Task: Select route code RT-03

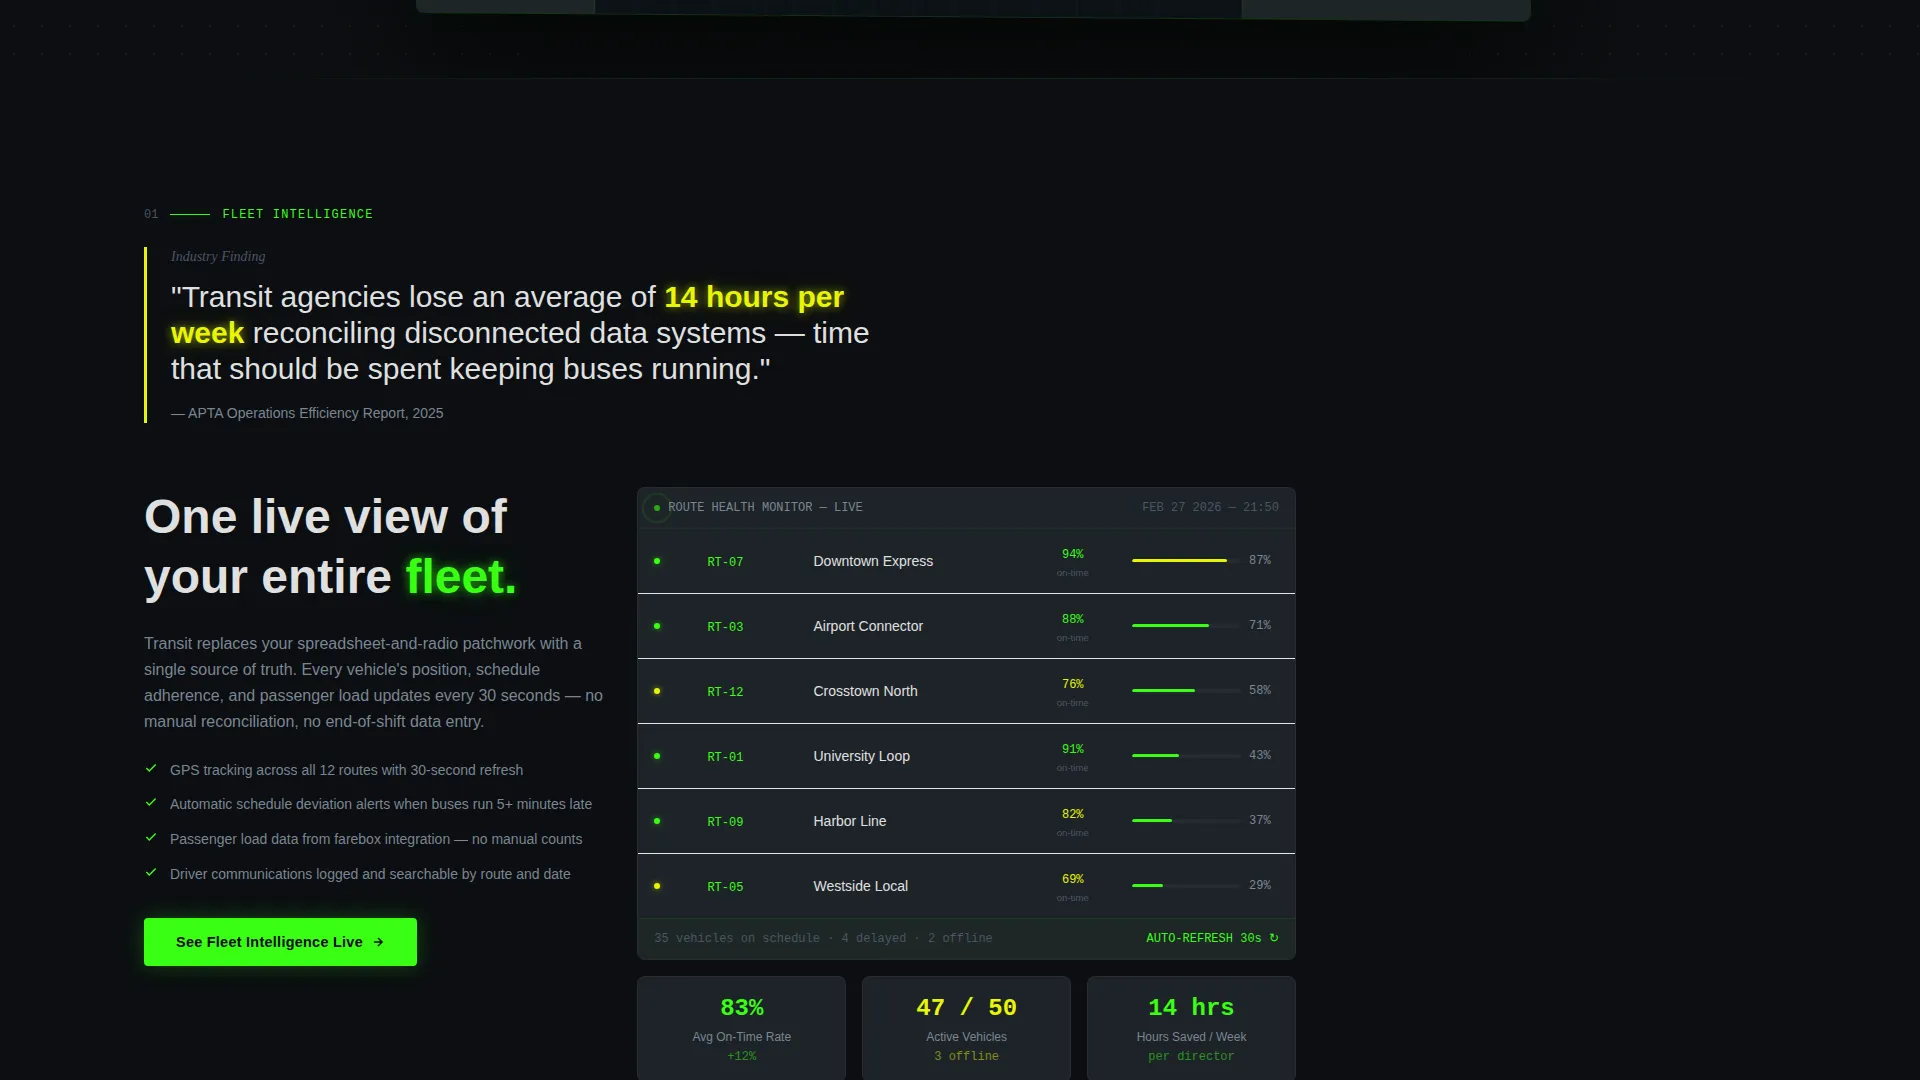Action: tap(725, 627)
